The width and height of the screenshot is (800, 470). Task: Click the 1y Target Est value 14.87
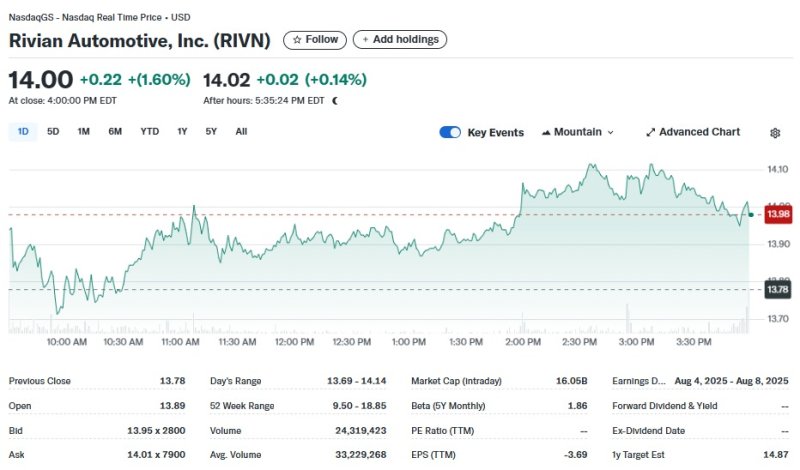pyautogui.click(x=776, y=455)
